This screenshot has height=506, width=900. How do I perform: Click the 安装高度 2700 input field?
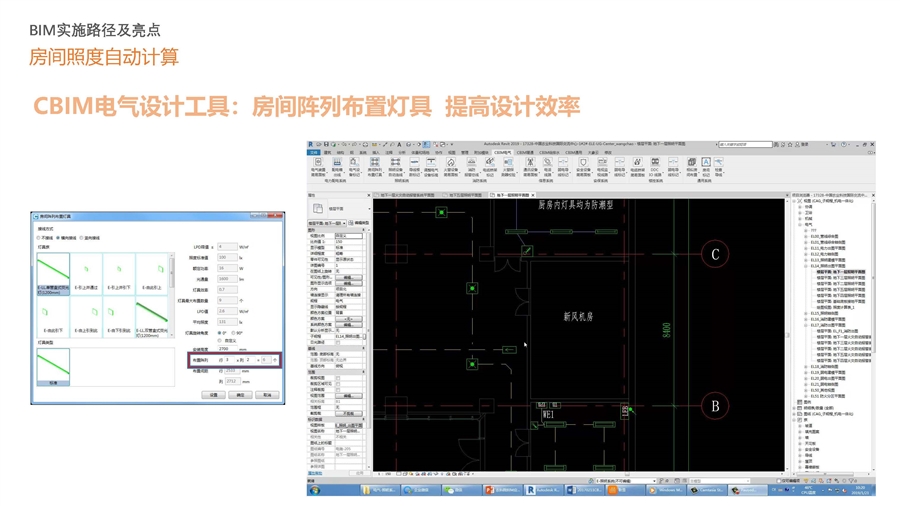[228, 349]
